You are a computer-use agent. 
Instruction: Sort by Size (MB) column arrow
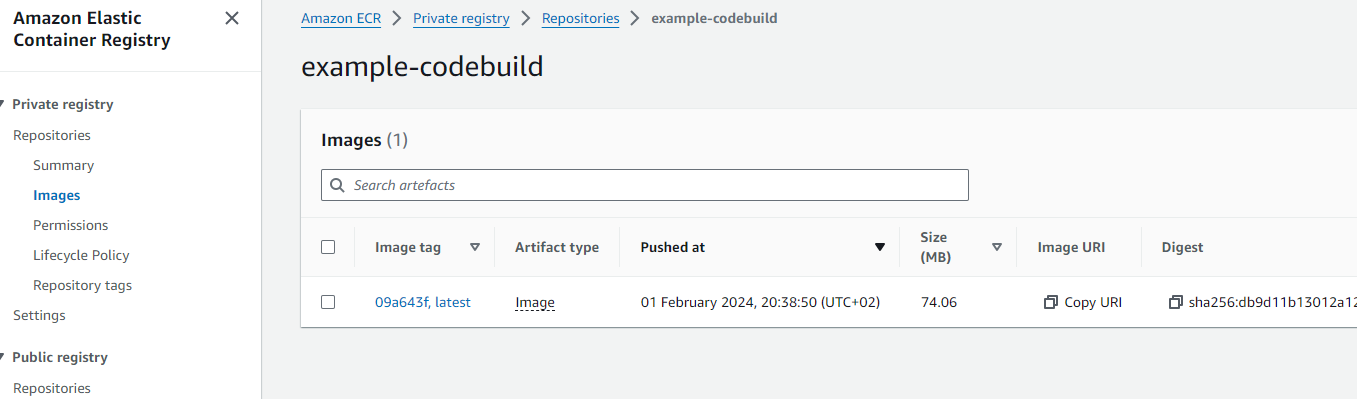pyautogui.click(x=997, y=247)
